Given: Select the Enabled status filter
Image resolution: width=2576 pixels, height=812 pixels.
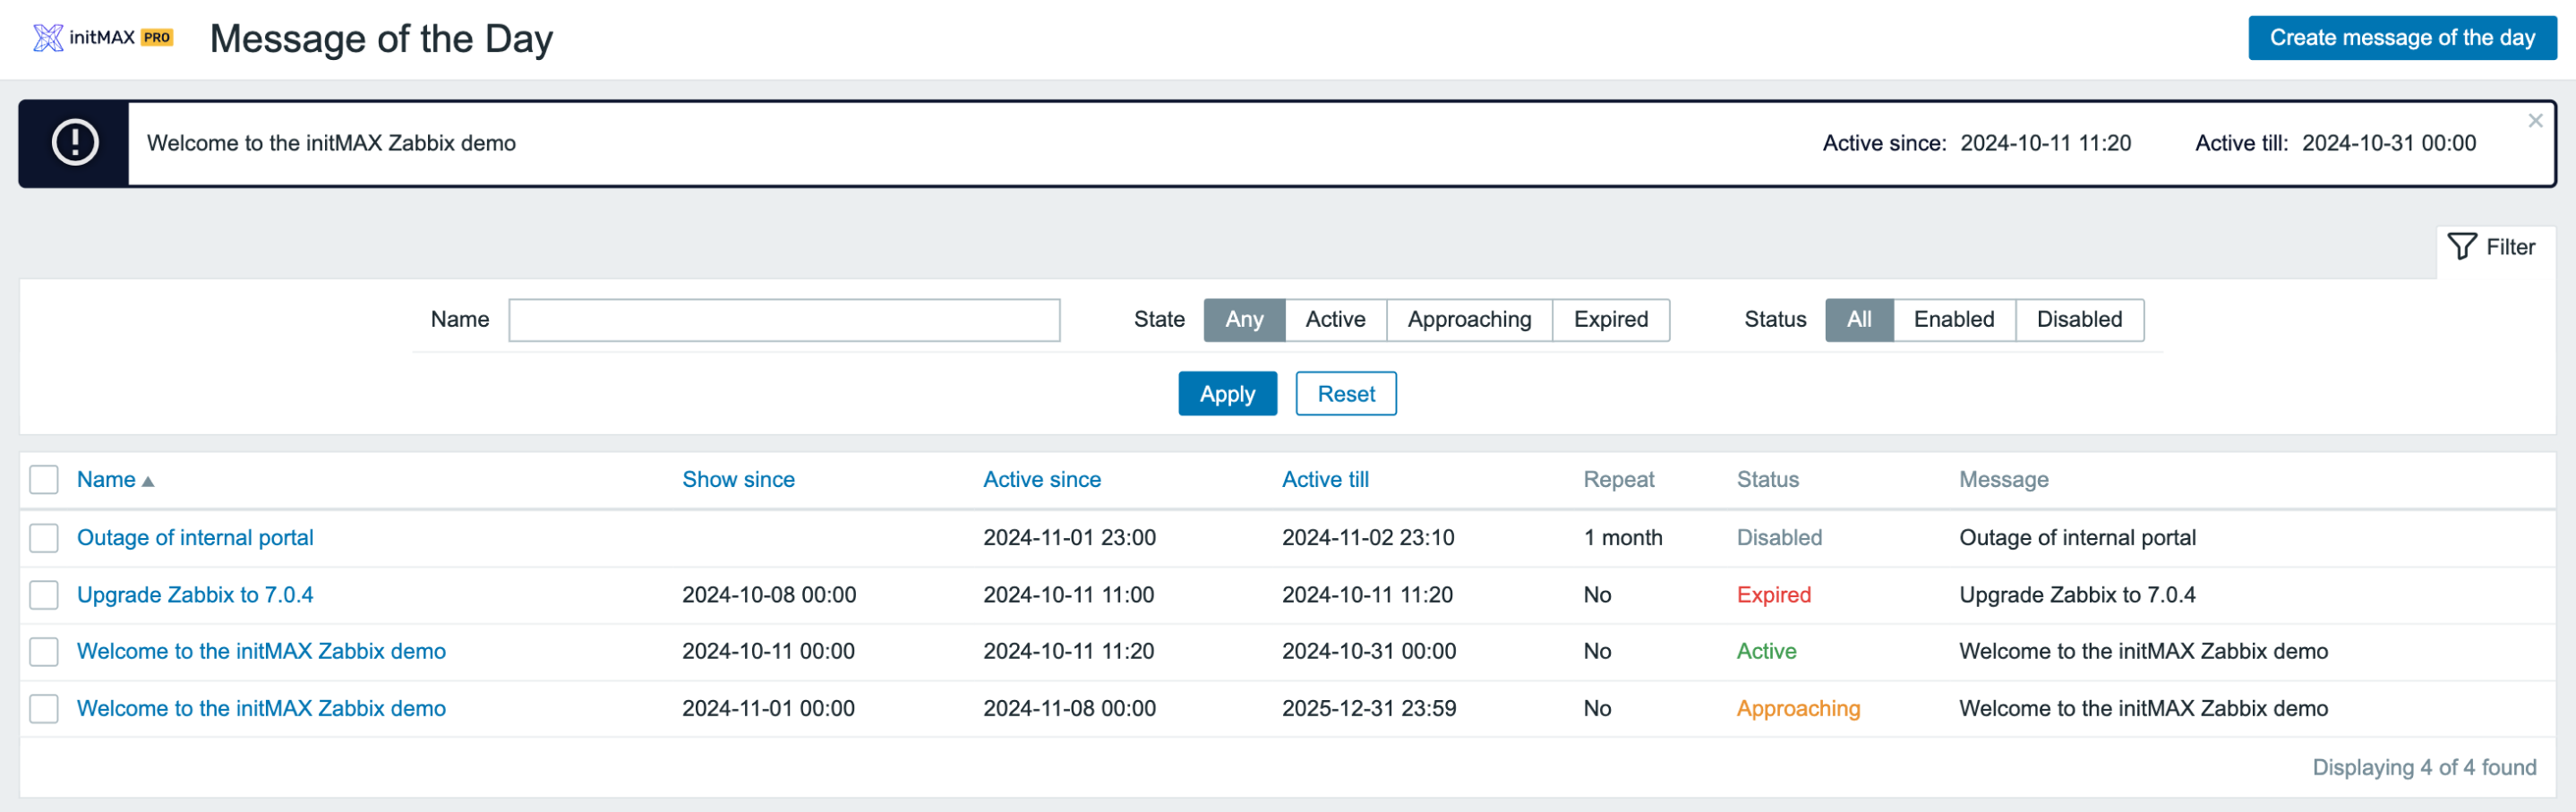Looking at the screenshot, I should [x=1954, y=320].
